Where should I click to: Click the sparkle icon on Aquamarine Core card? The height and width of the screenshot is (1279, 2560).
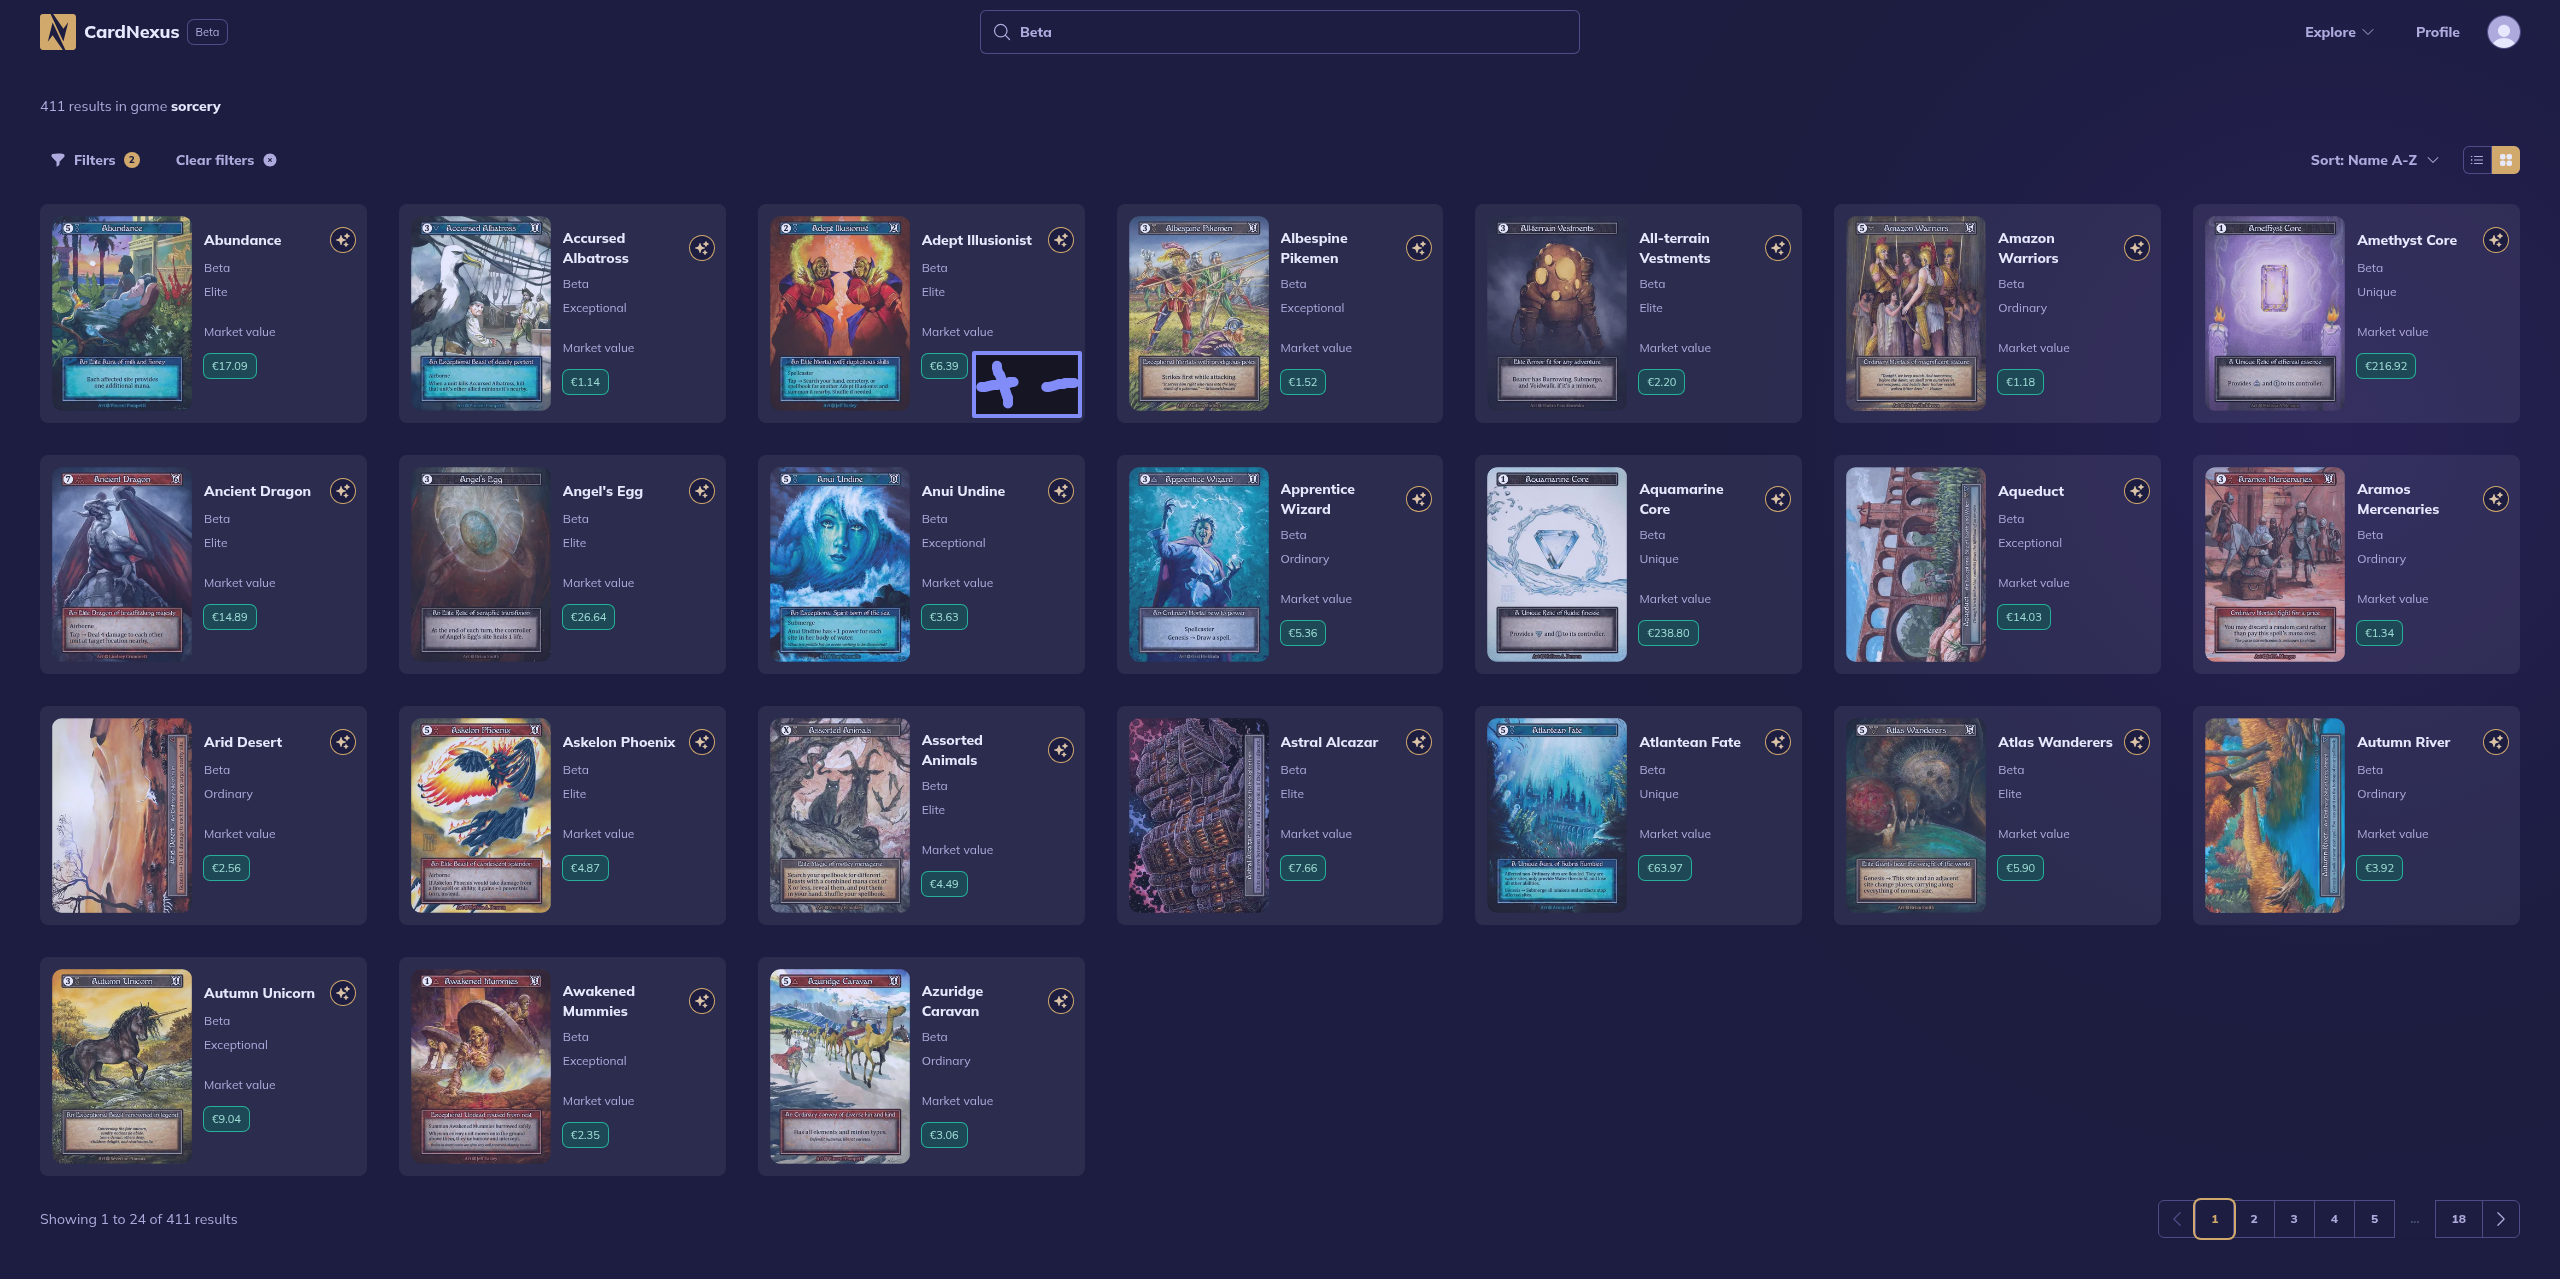point(1778,499)
